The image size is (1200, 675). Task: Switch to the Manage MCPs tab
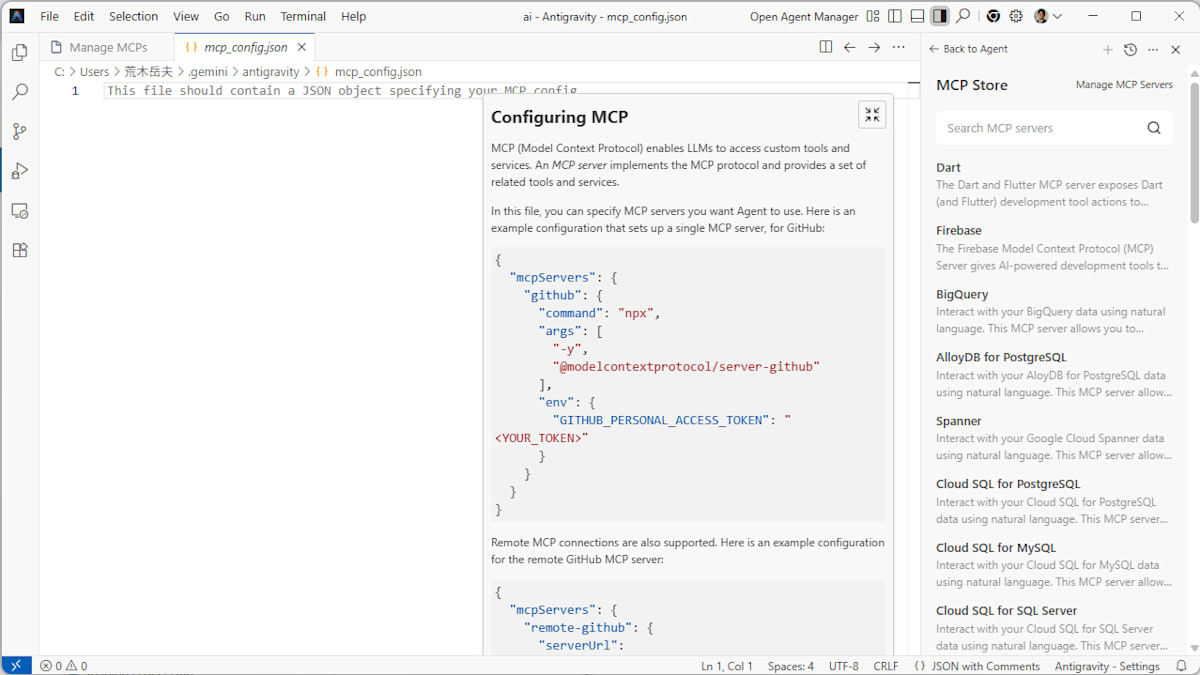tap(107, 47)
